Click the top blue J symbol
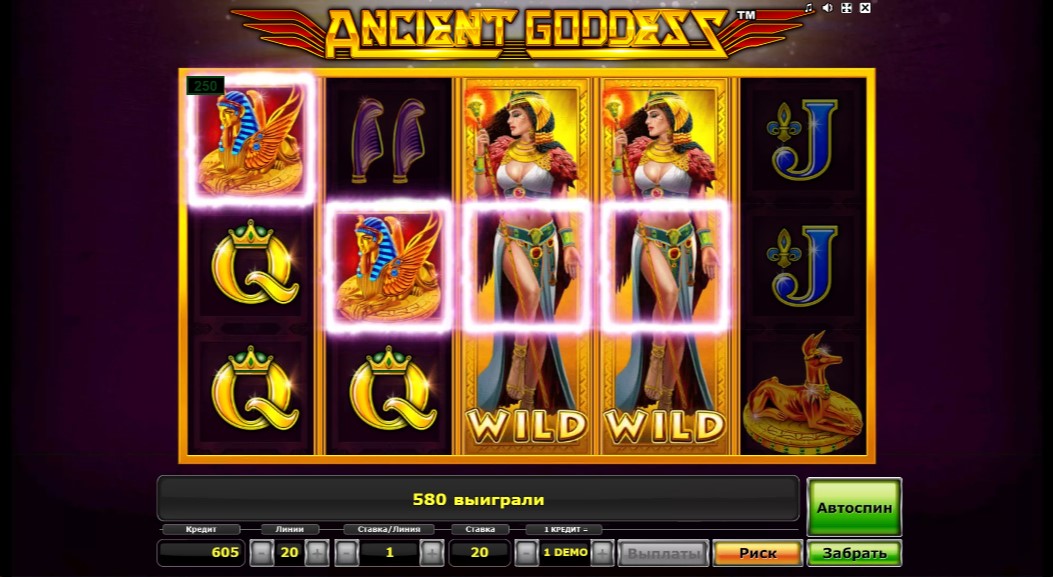The image size is (1053, 577). 803,140
